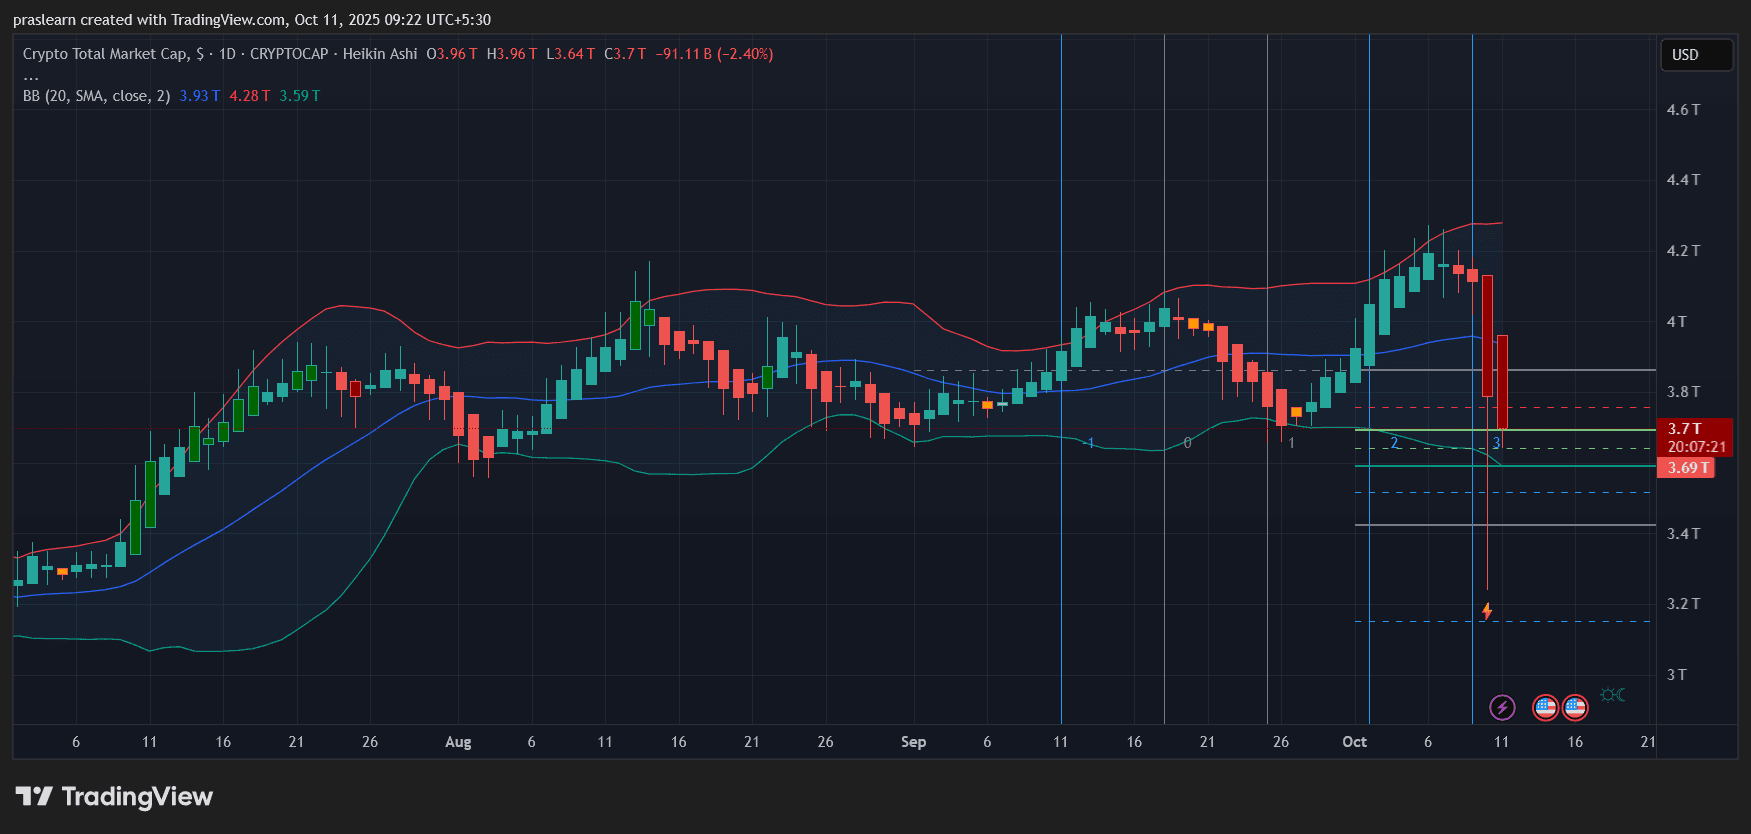Click the second US flag economic event icon
Viewport: 1751px width, 834px height.
1575,708
